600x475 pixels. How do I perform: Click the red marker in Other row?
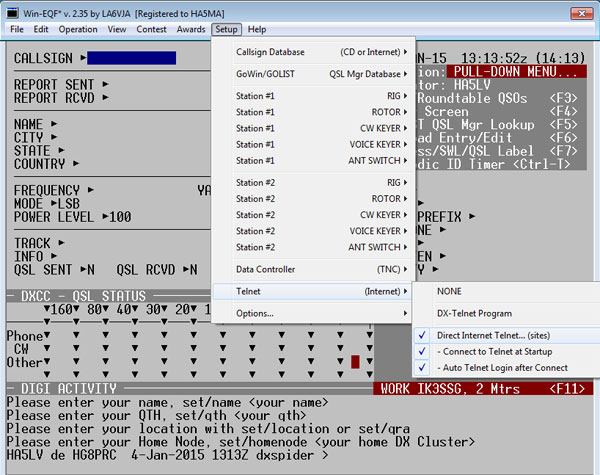tap(355, 362)
